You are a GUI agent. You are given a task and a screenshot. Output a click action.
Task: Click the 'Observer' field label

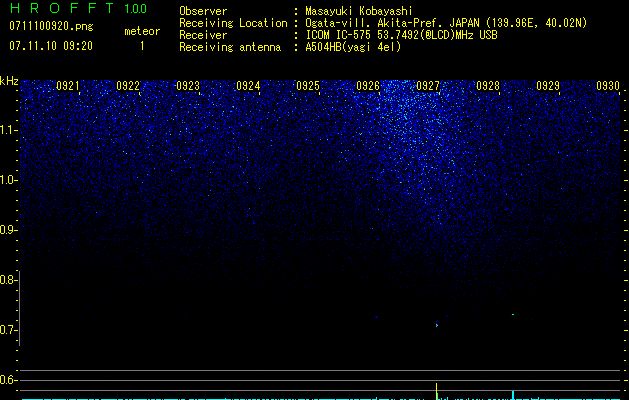203,11
